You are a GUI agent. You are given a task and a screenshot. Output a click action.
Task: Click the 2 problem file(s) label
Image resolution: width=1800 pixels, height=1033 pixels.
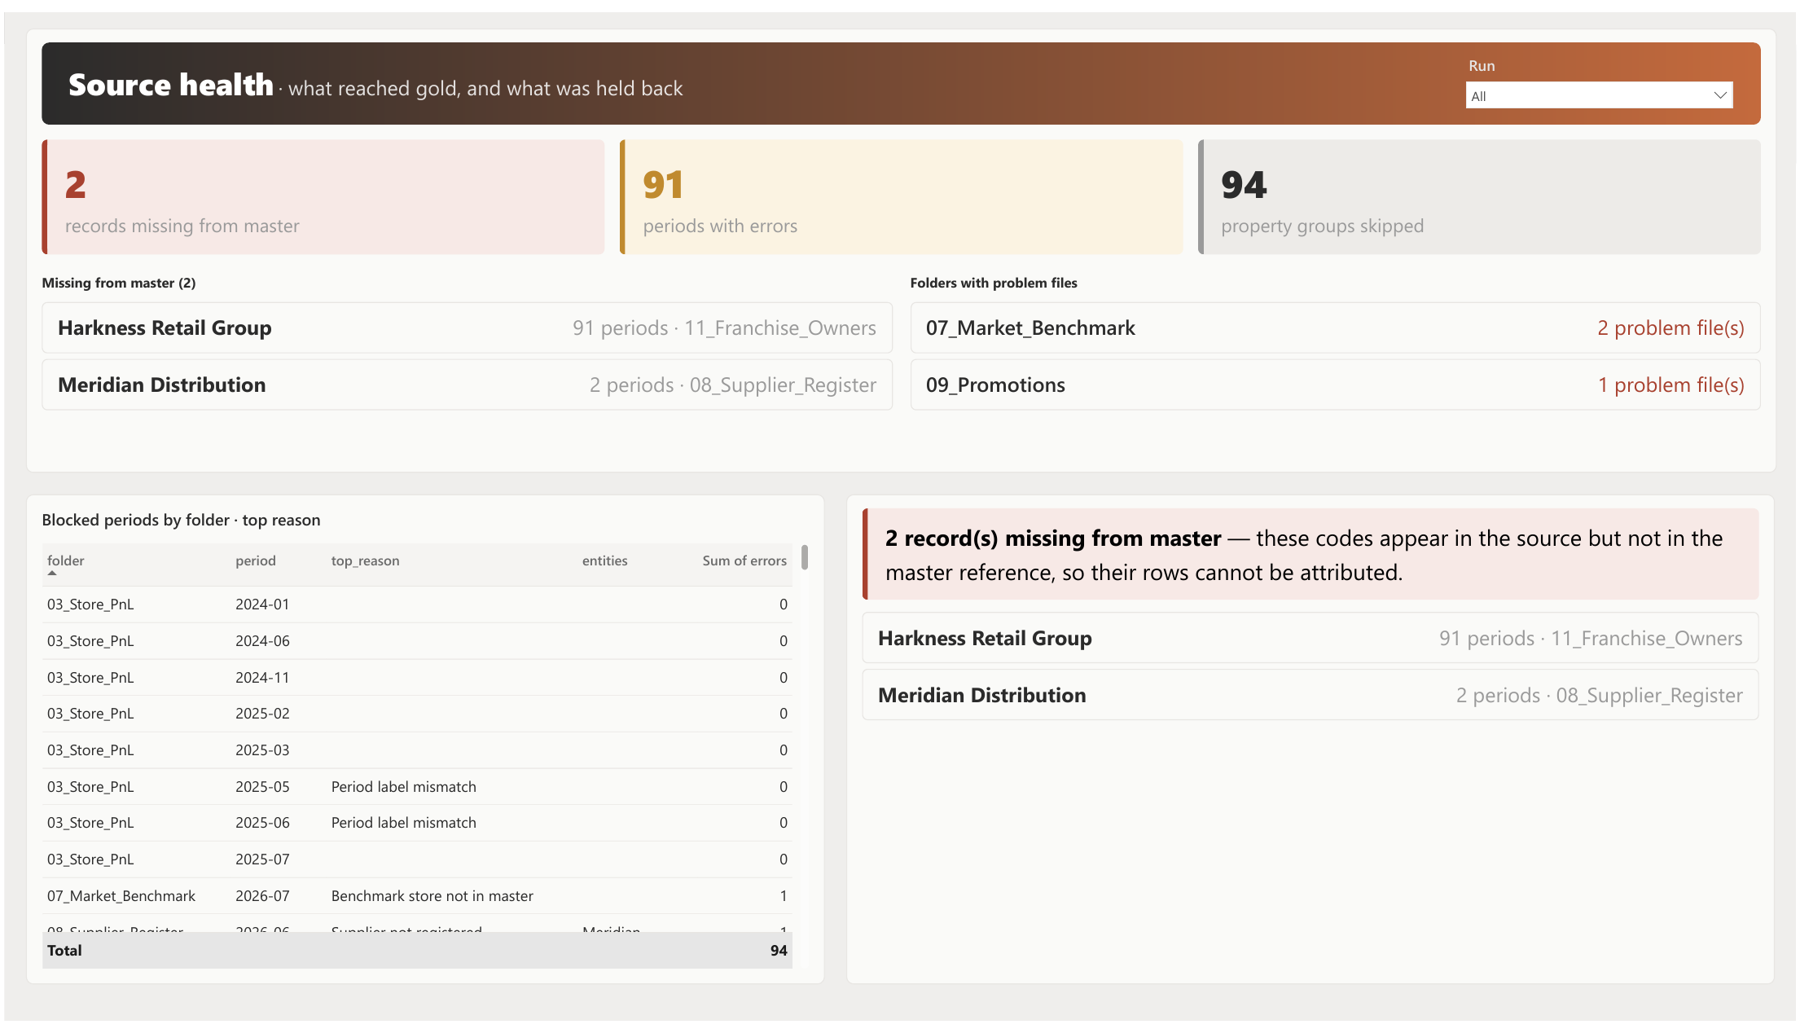pyautogui.click(x=1670, y=328)
